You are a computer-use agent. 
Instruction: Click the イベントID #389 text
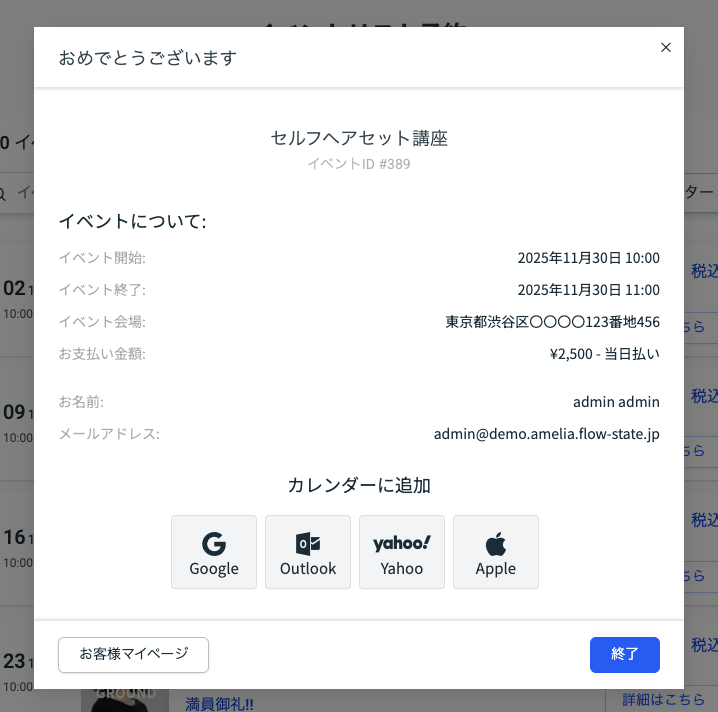(x=359, y=164)
